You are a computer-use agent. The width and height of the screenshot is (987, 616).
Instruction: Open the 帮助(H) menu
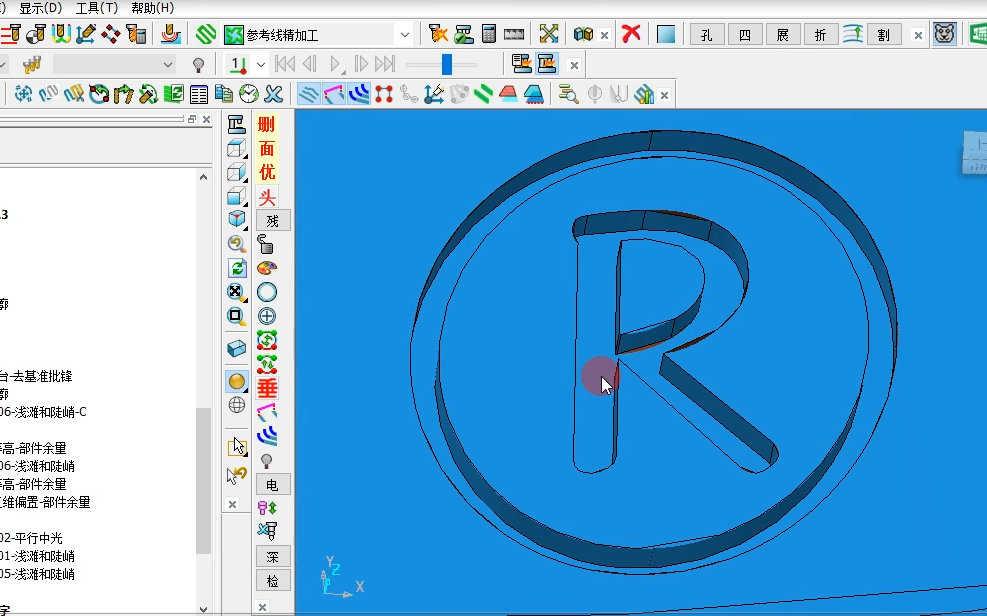152,8
